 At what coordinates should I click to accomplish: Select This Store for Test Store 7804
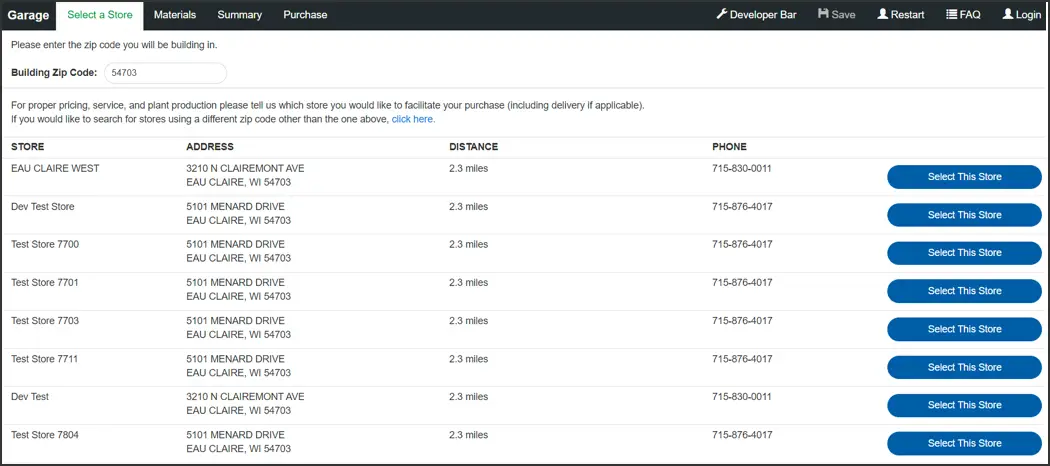click(x=964, y=443)
